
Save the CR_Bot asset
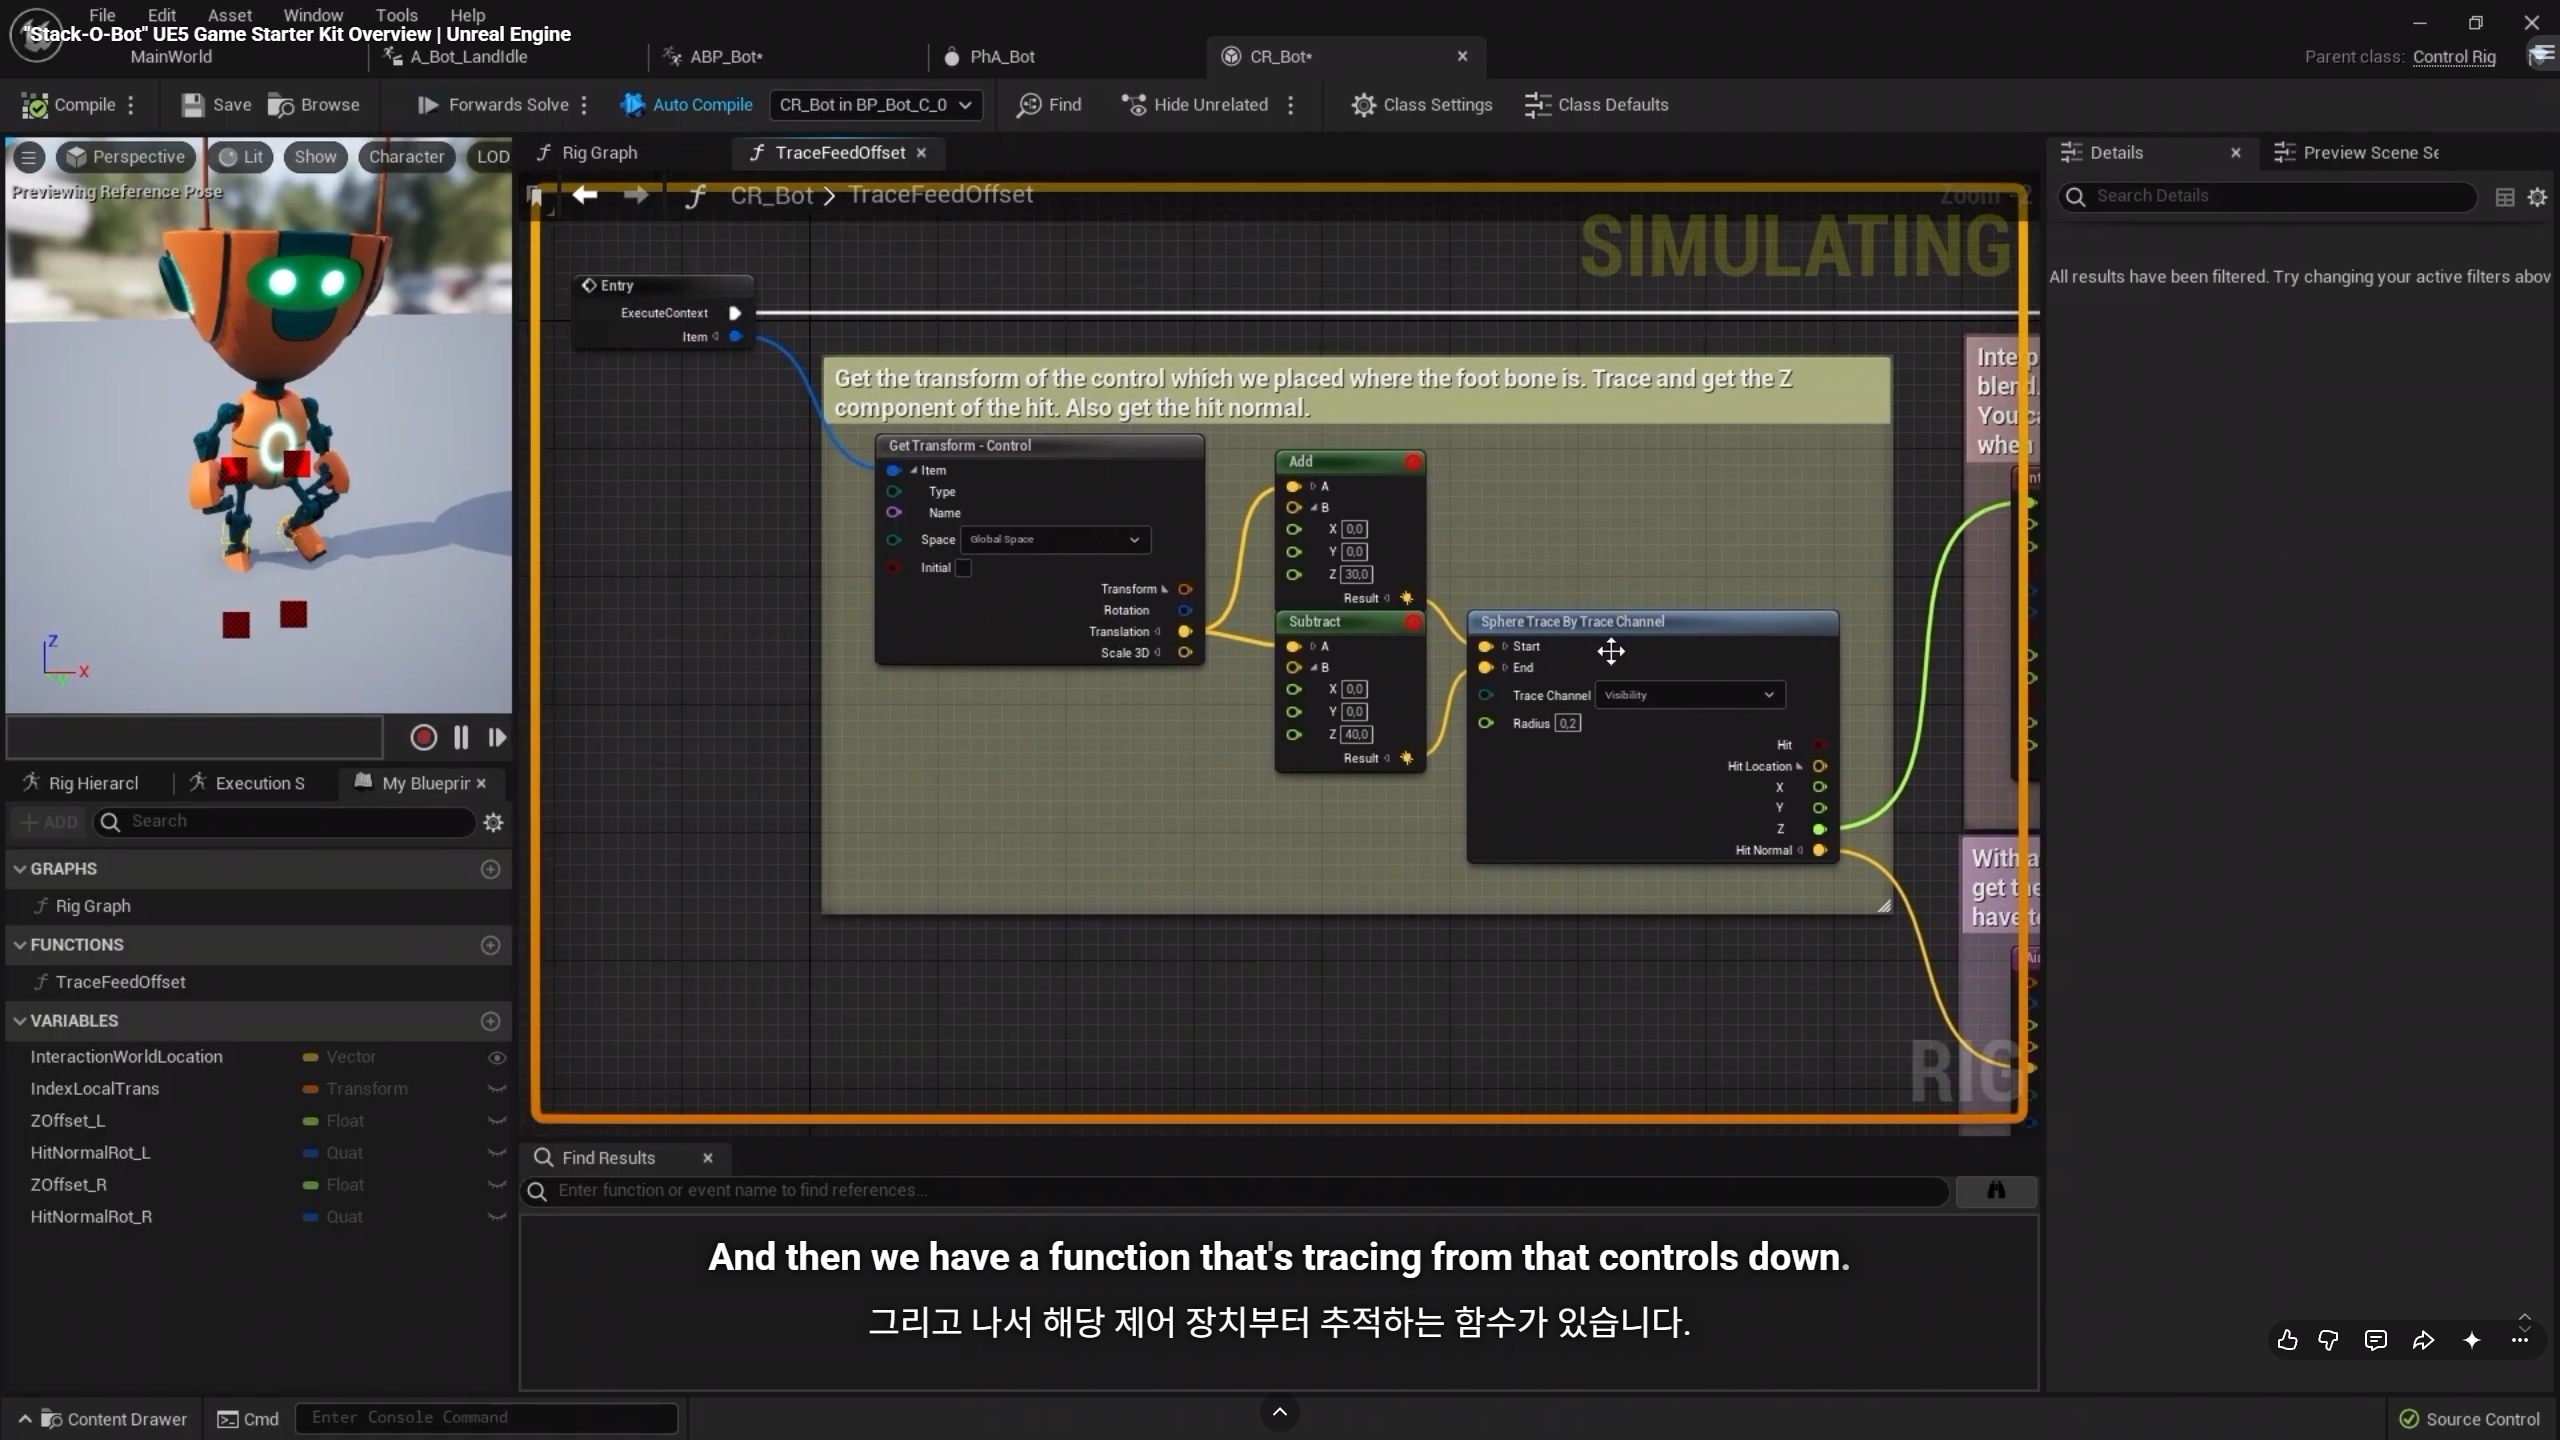pos(216,105)
